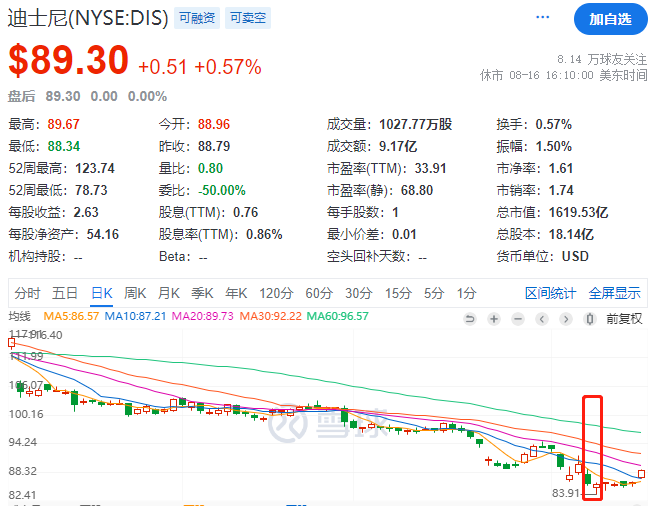Click the 最低 value 88.34
The width and height of the screenshot is (651, 506).
pyautogui.click(x=64, y=146)
